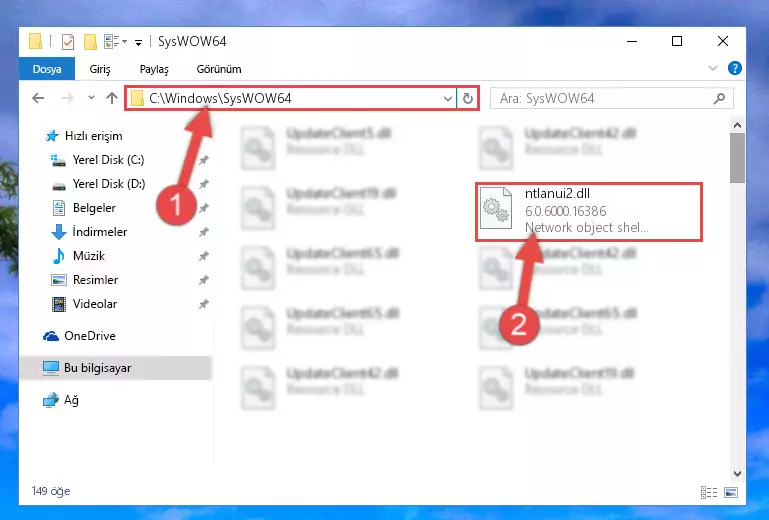Click the file scrollbar up arrow
769x520 pixels.
(x=737, y=125)
